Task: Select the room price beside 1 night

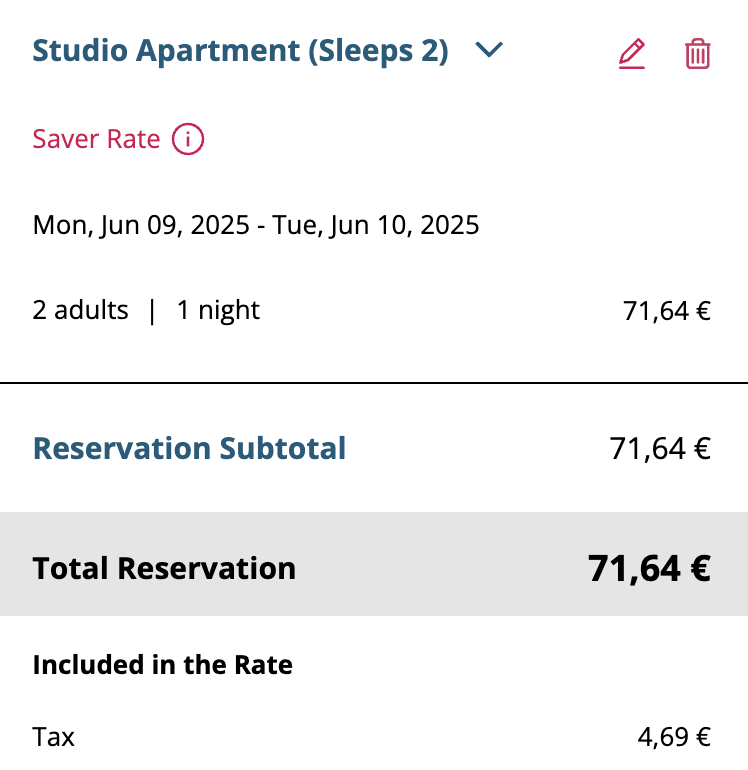Action: 666,311
